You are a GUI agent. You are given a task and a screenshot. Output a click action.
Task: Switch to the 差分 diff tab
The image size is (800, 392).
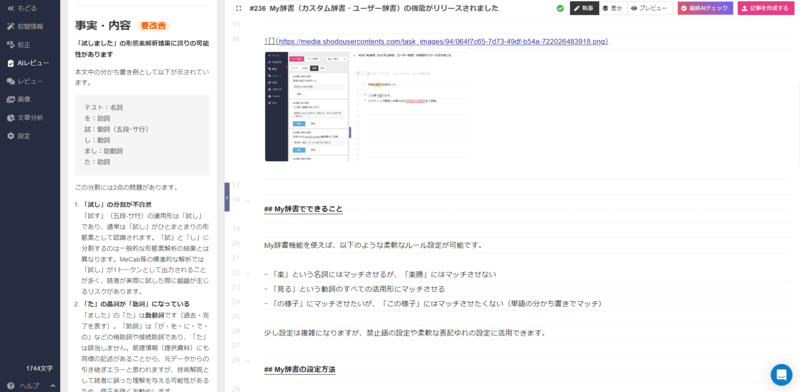point(613,8)
